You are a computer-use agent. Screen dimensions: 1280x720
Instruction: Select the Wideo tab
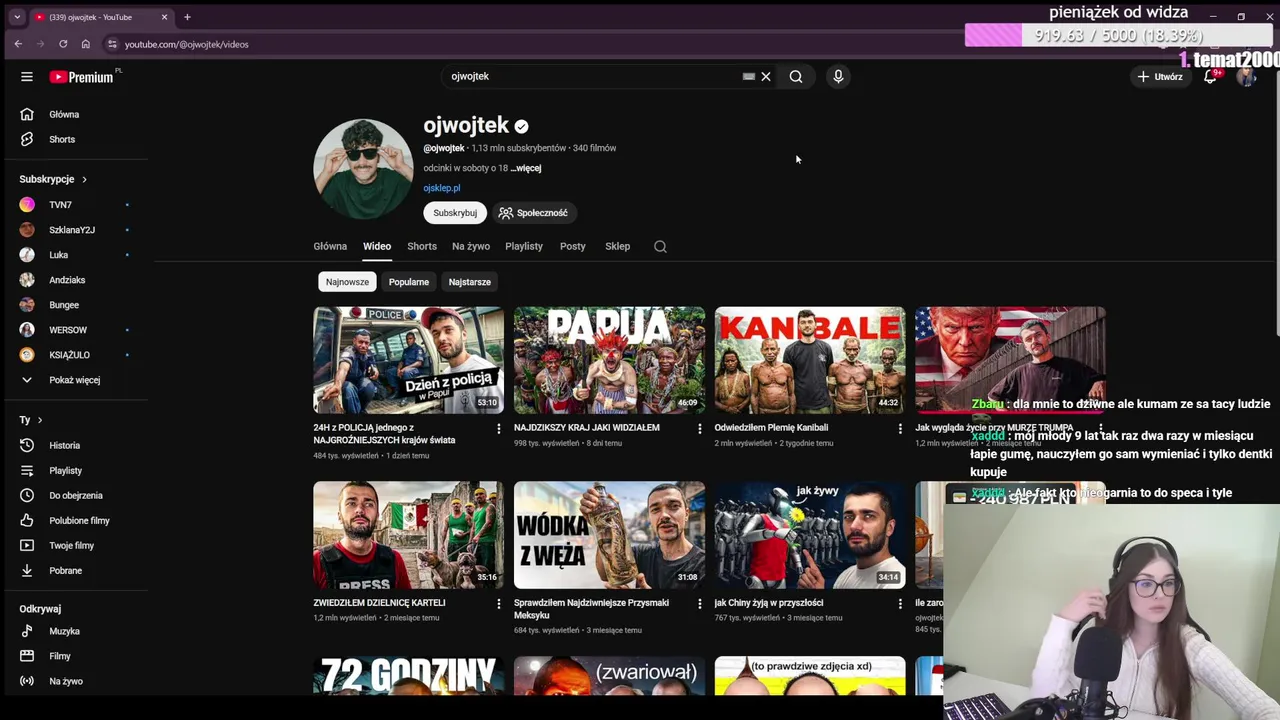pyautogui.click(x=377, y=246)
